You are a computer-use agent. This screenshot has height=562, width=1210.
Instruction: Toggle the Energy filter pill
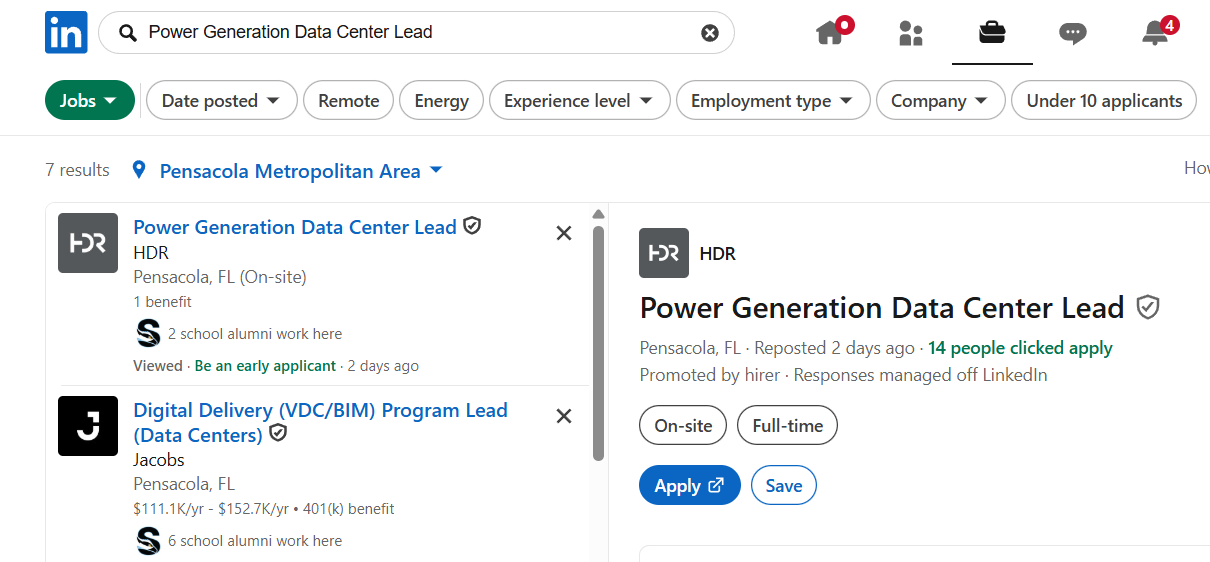coord(442,100)
